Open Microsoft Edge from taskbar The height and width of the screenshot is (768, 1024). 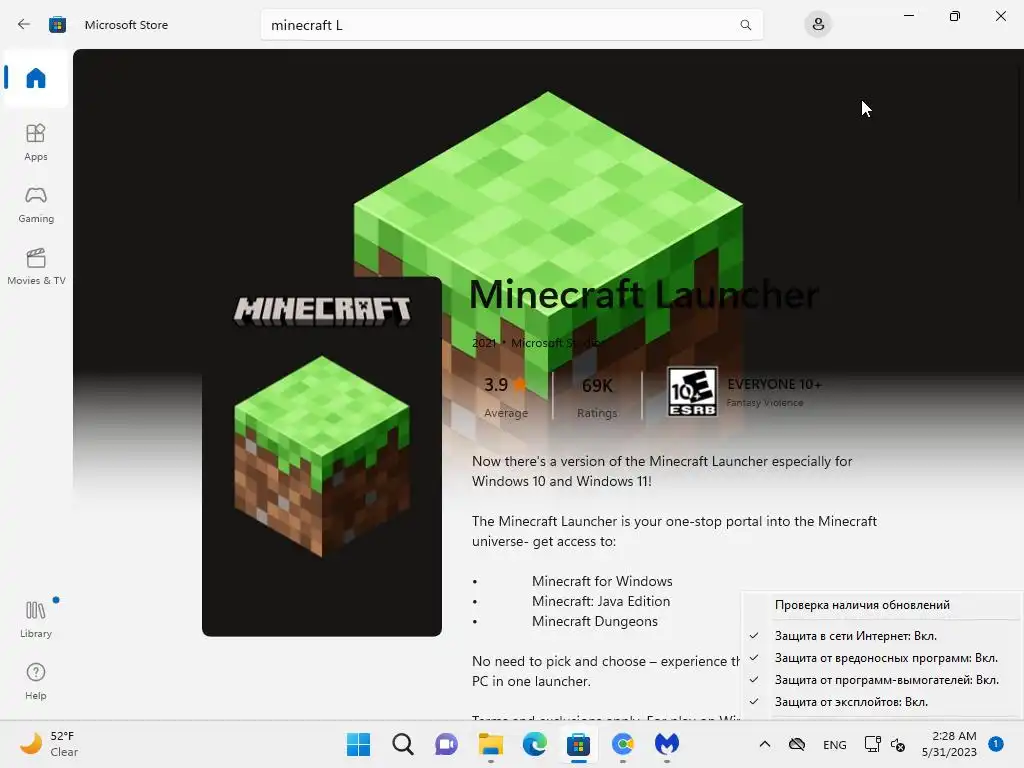tap(534, 744)
